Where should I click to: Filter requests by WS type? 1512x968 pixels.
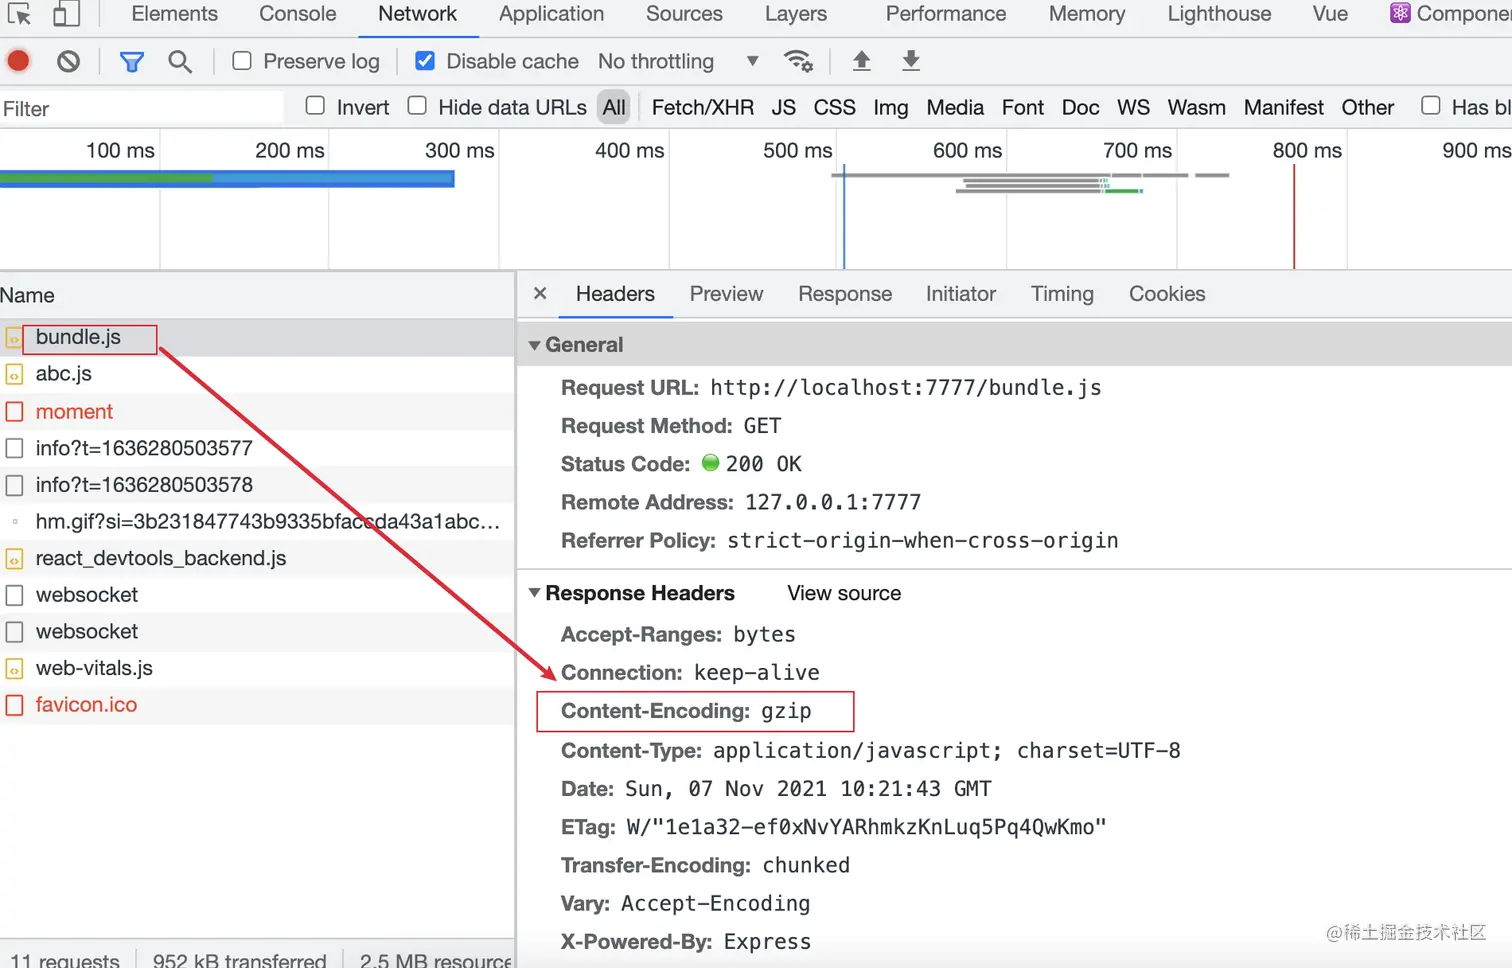pyautogui.click(x=1133, y=107)
